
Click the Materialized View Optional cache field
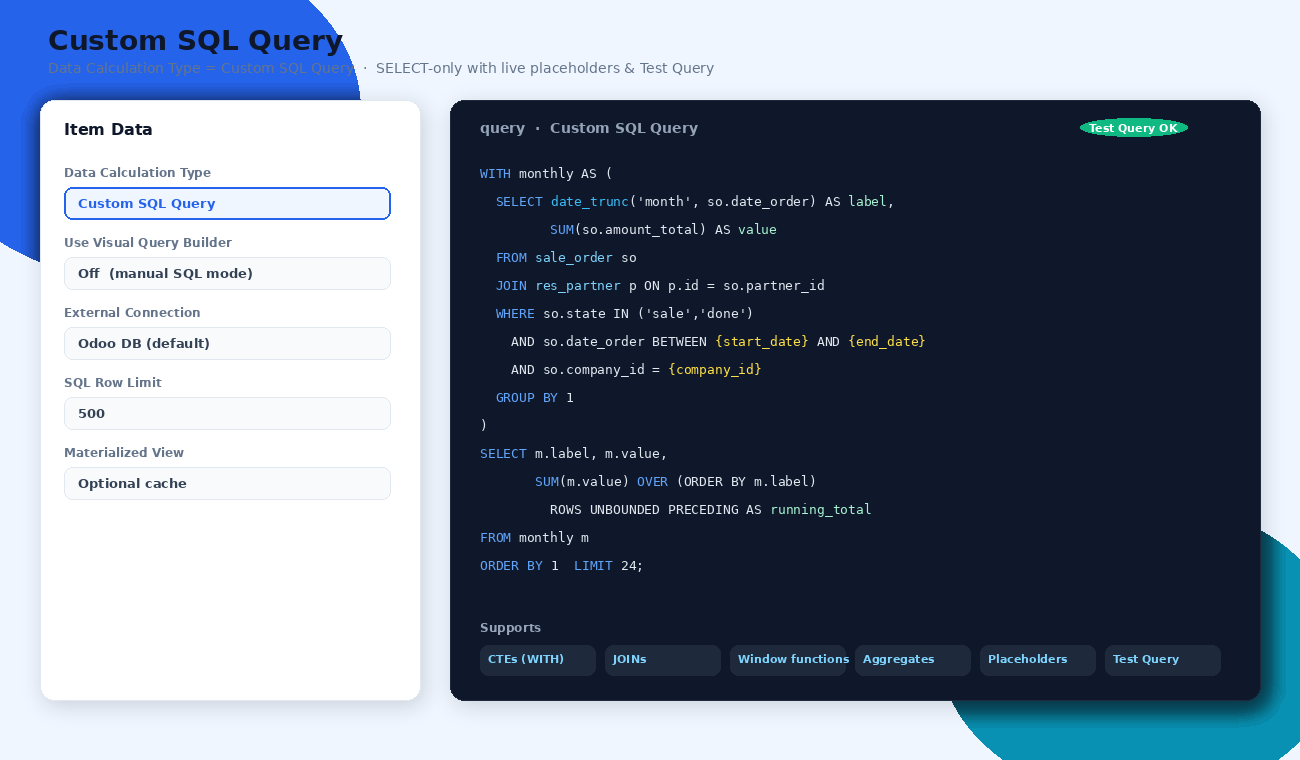tap(227, 483)
